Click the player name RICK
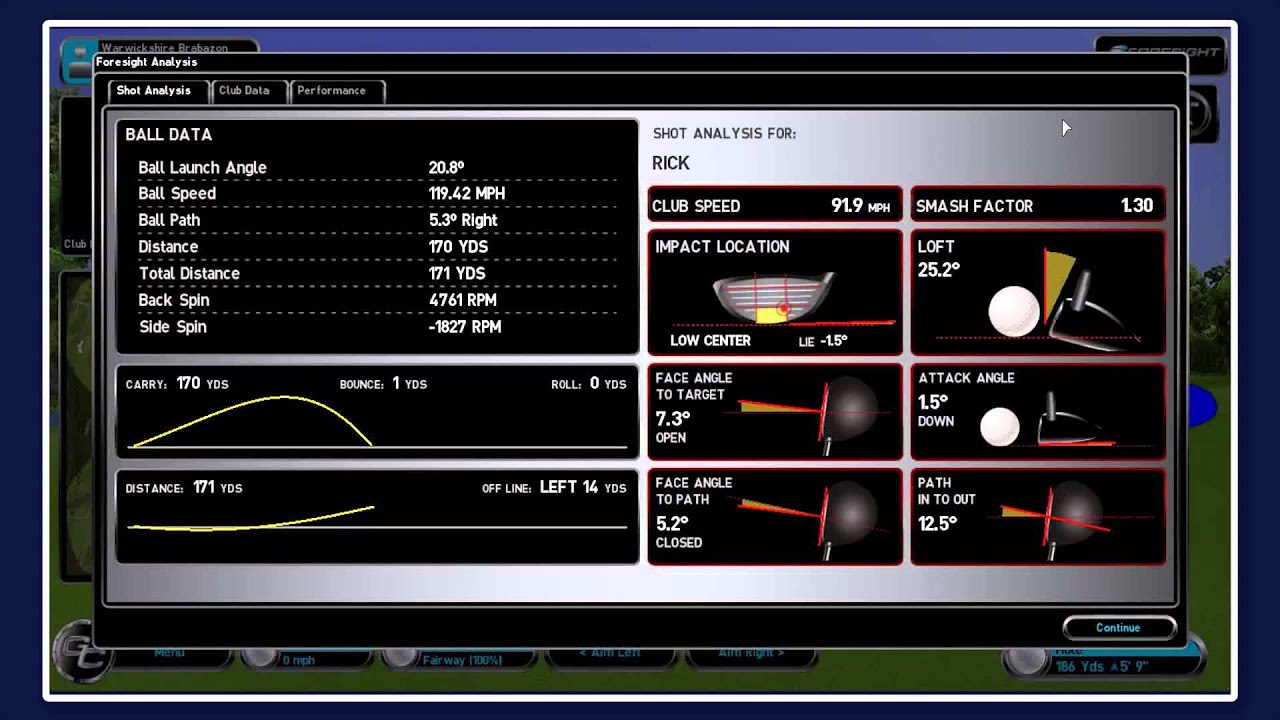This screenshot has height=720, width=1280. (671, 163)
